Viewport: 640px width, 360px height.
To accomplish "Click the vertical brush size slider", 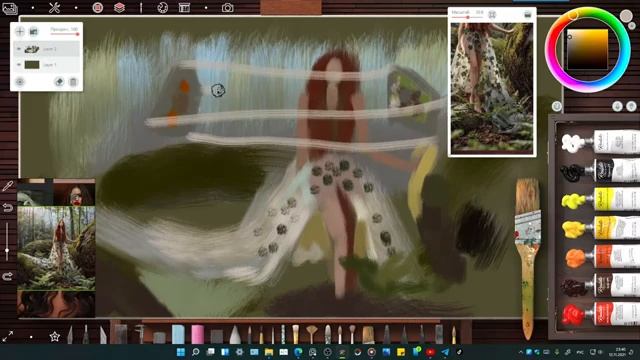I will pyautogui.click(x=7, y=242).
